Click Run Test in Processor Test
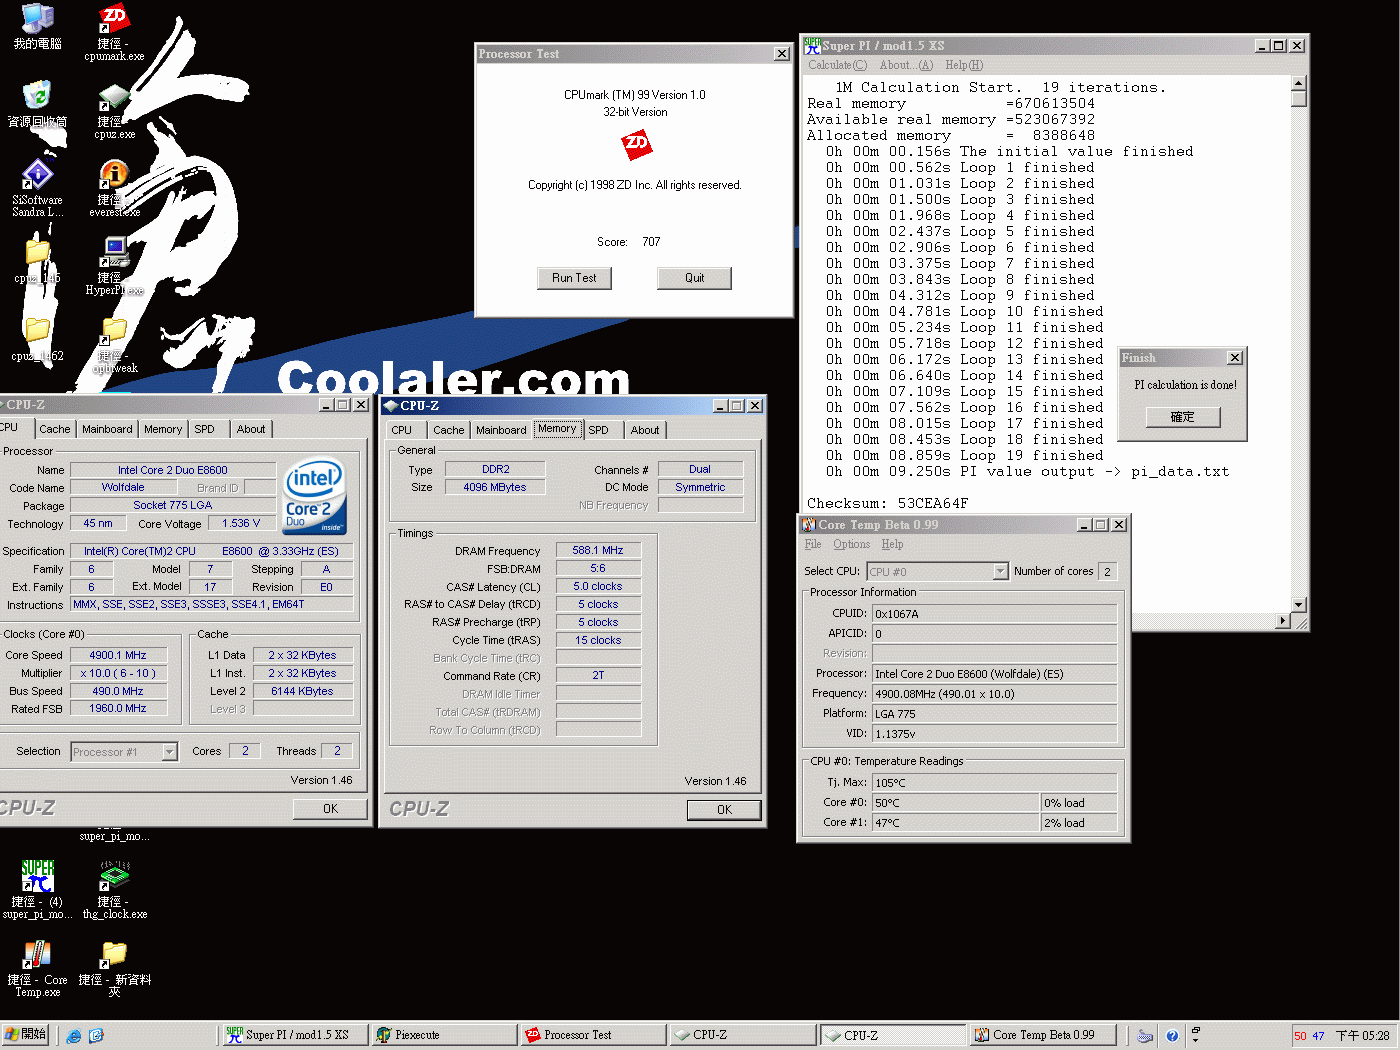The height and width of the screenshot is (1050, 1400). point(574,278)
